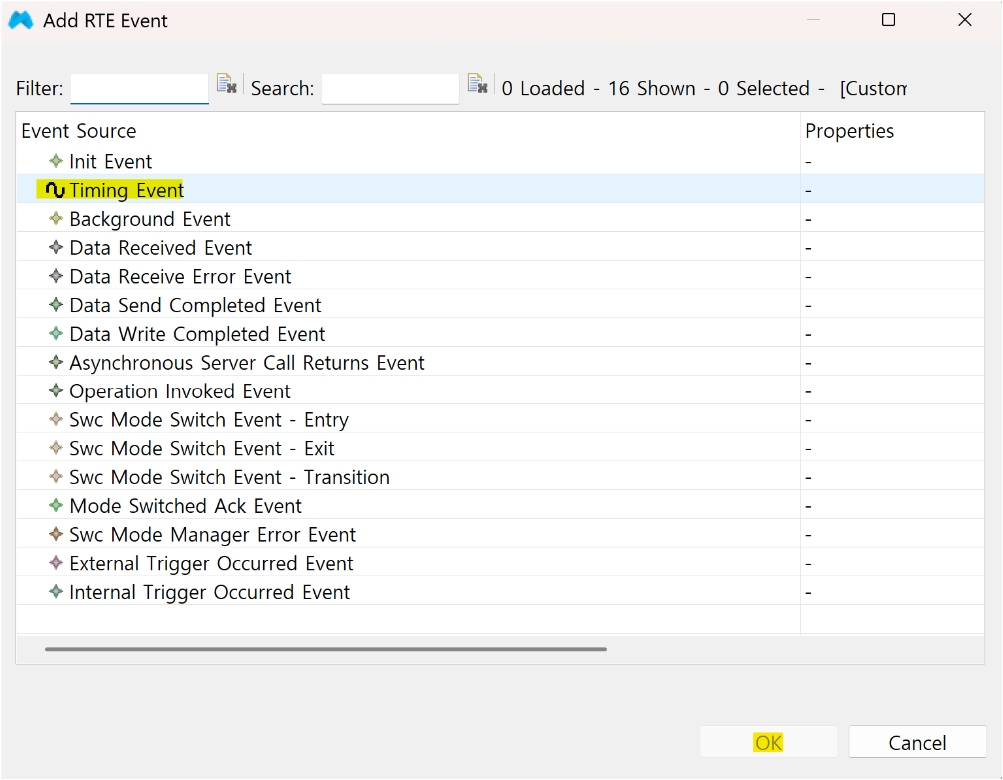Click the application logo in title bar
This screenshot has height=780, width=1003.
point(20,20)
